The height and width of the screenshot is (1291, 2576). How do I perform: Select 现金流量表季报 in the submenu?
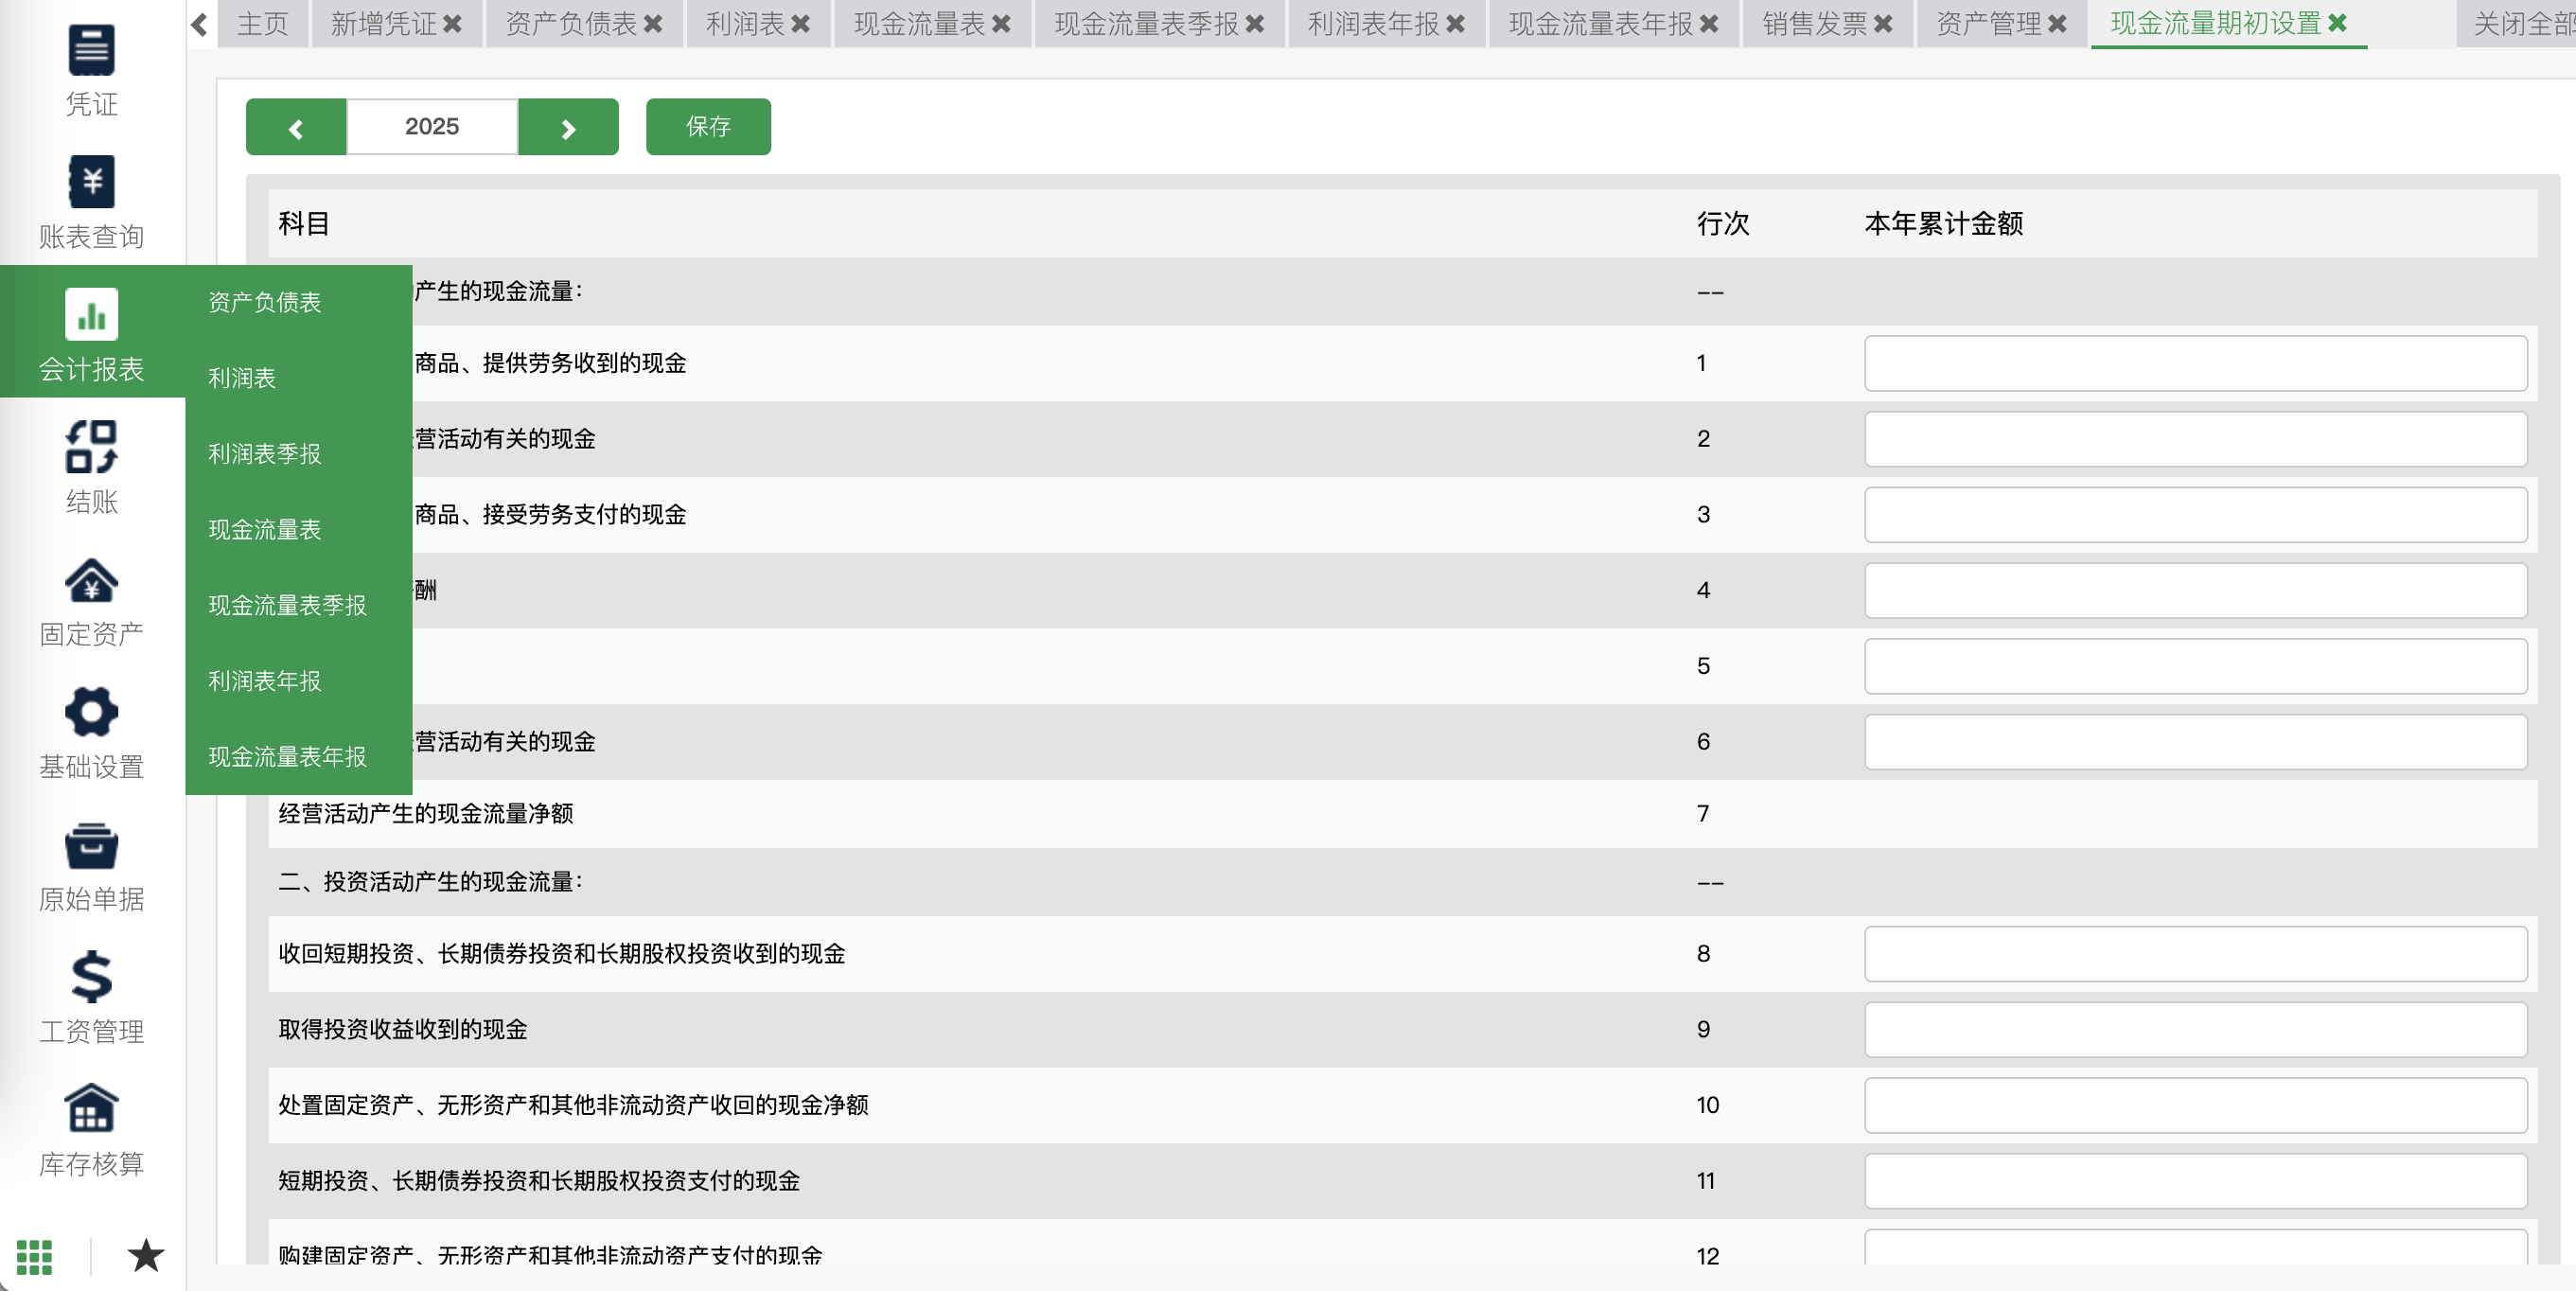click(x=287, y=605)
